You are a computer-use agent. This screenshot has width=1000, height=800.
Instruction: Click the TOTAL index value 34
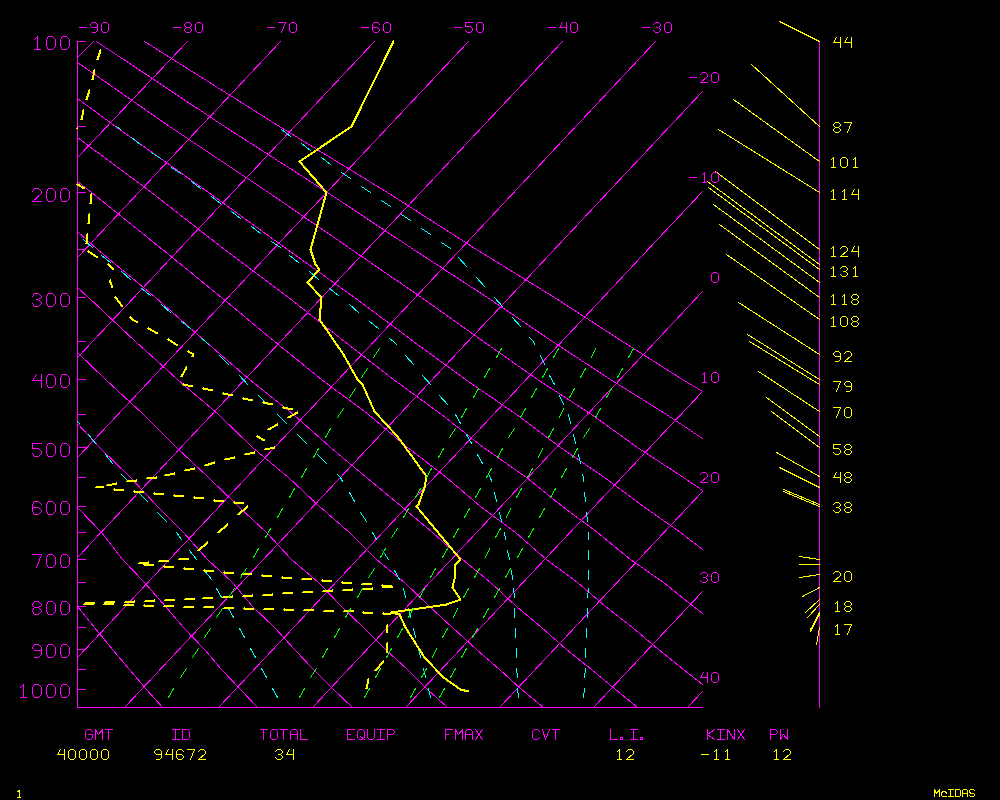point(284,755)
